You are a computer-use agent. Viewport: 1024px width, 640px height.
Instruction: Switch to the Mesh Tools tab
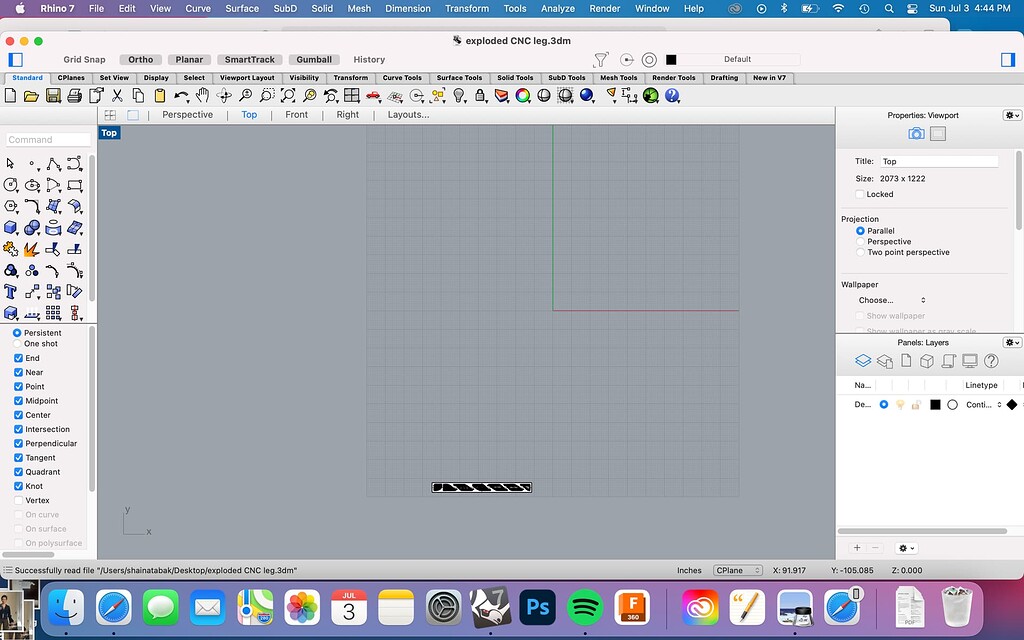(x=618, y=78)
